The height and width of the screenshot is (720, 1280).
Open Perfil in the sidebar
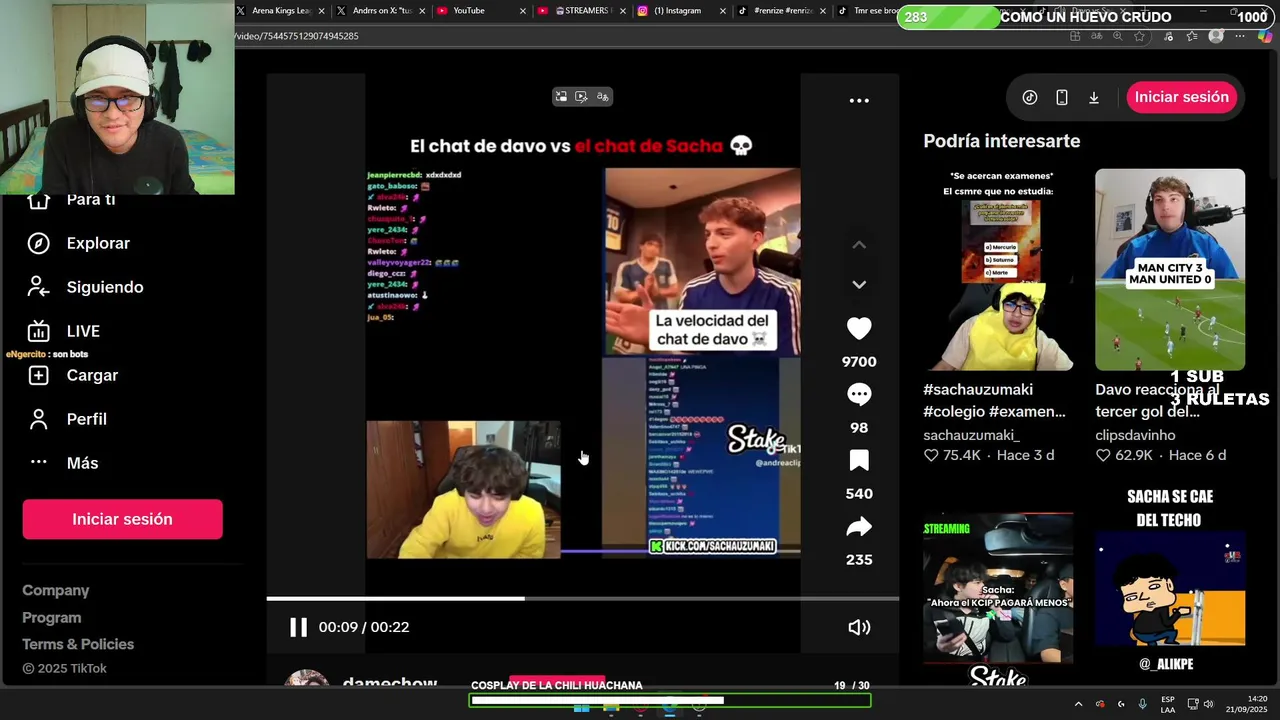tap(66, 419)
